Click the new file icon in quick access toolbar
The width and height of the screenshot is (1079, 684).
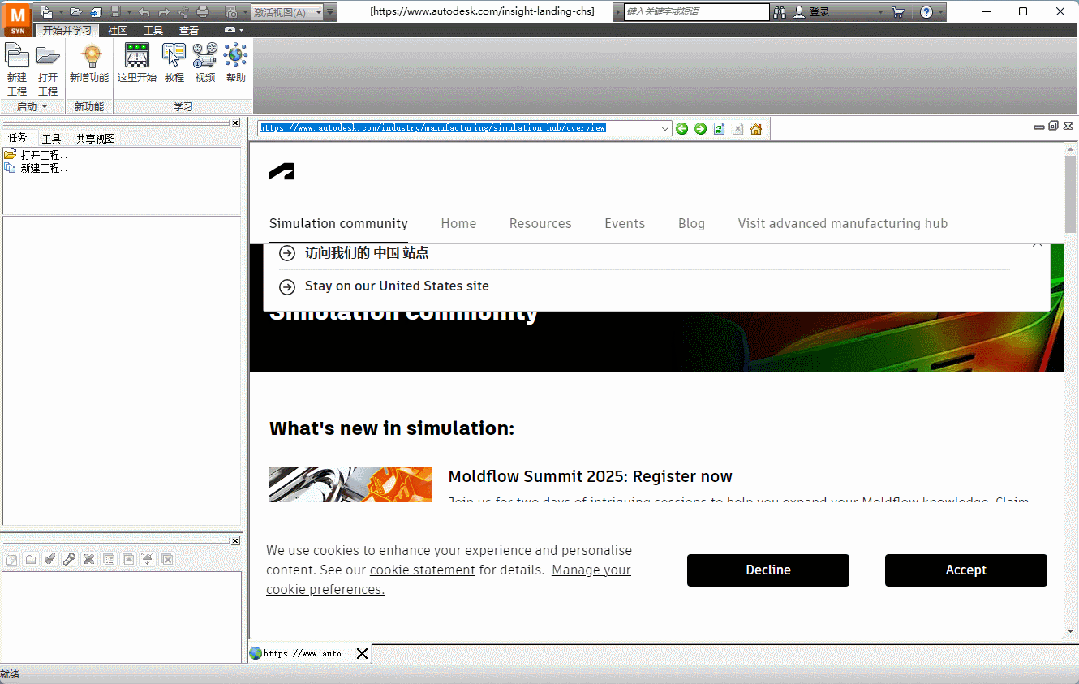(x=46, y=12)
